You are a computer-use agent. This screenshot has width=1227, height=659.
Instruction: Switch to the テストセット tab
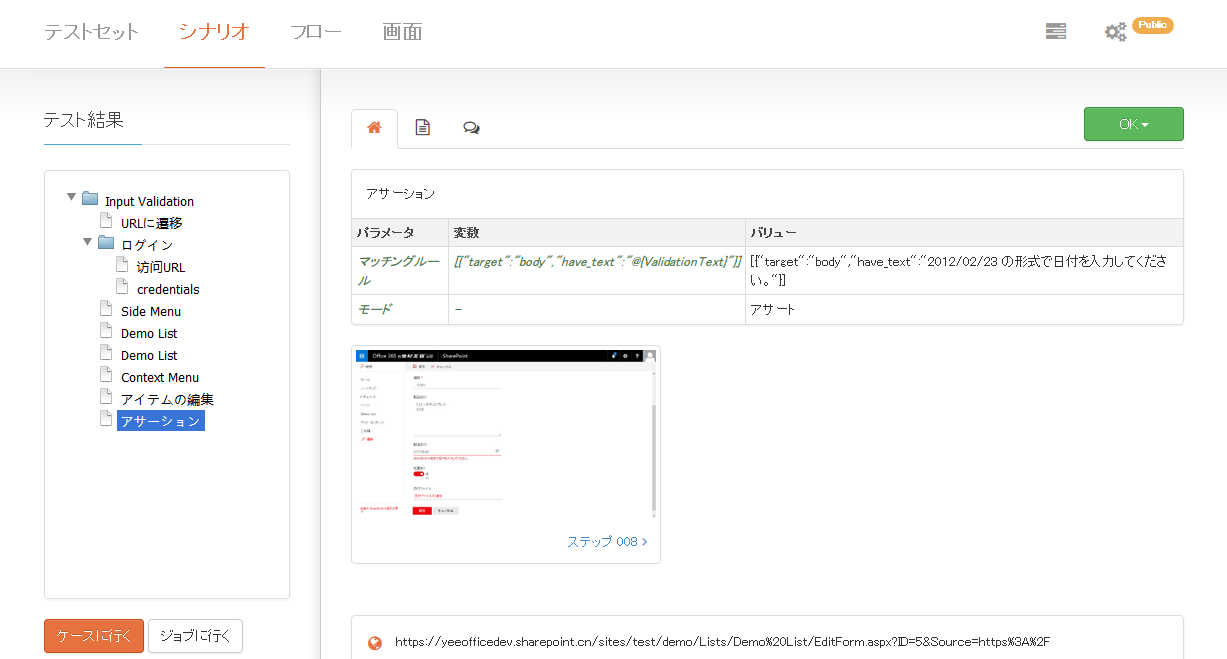click(x=91, y=32)
